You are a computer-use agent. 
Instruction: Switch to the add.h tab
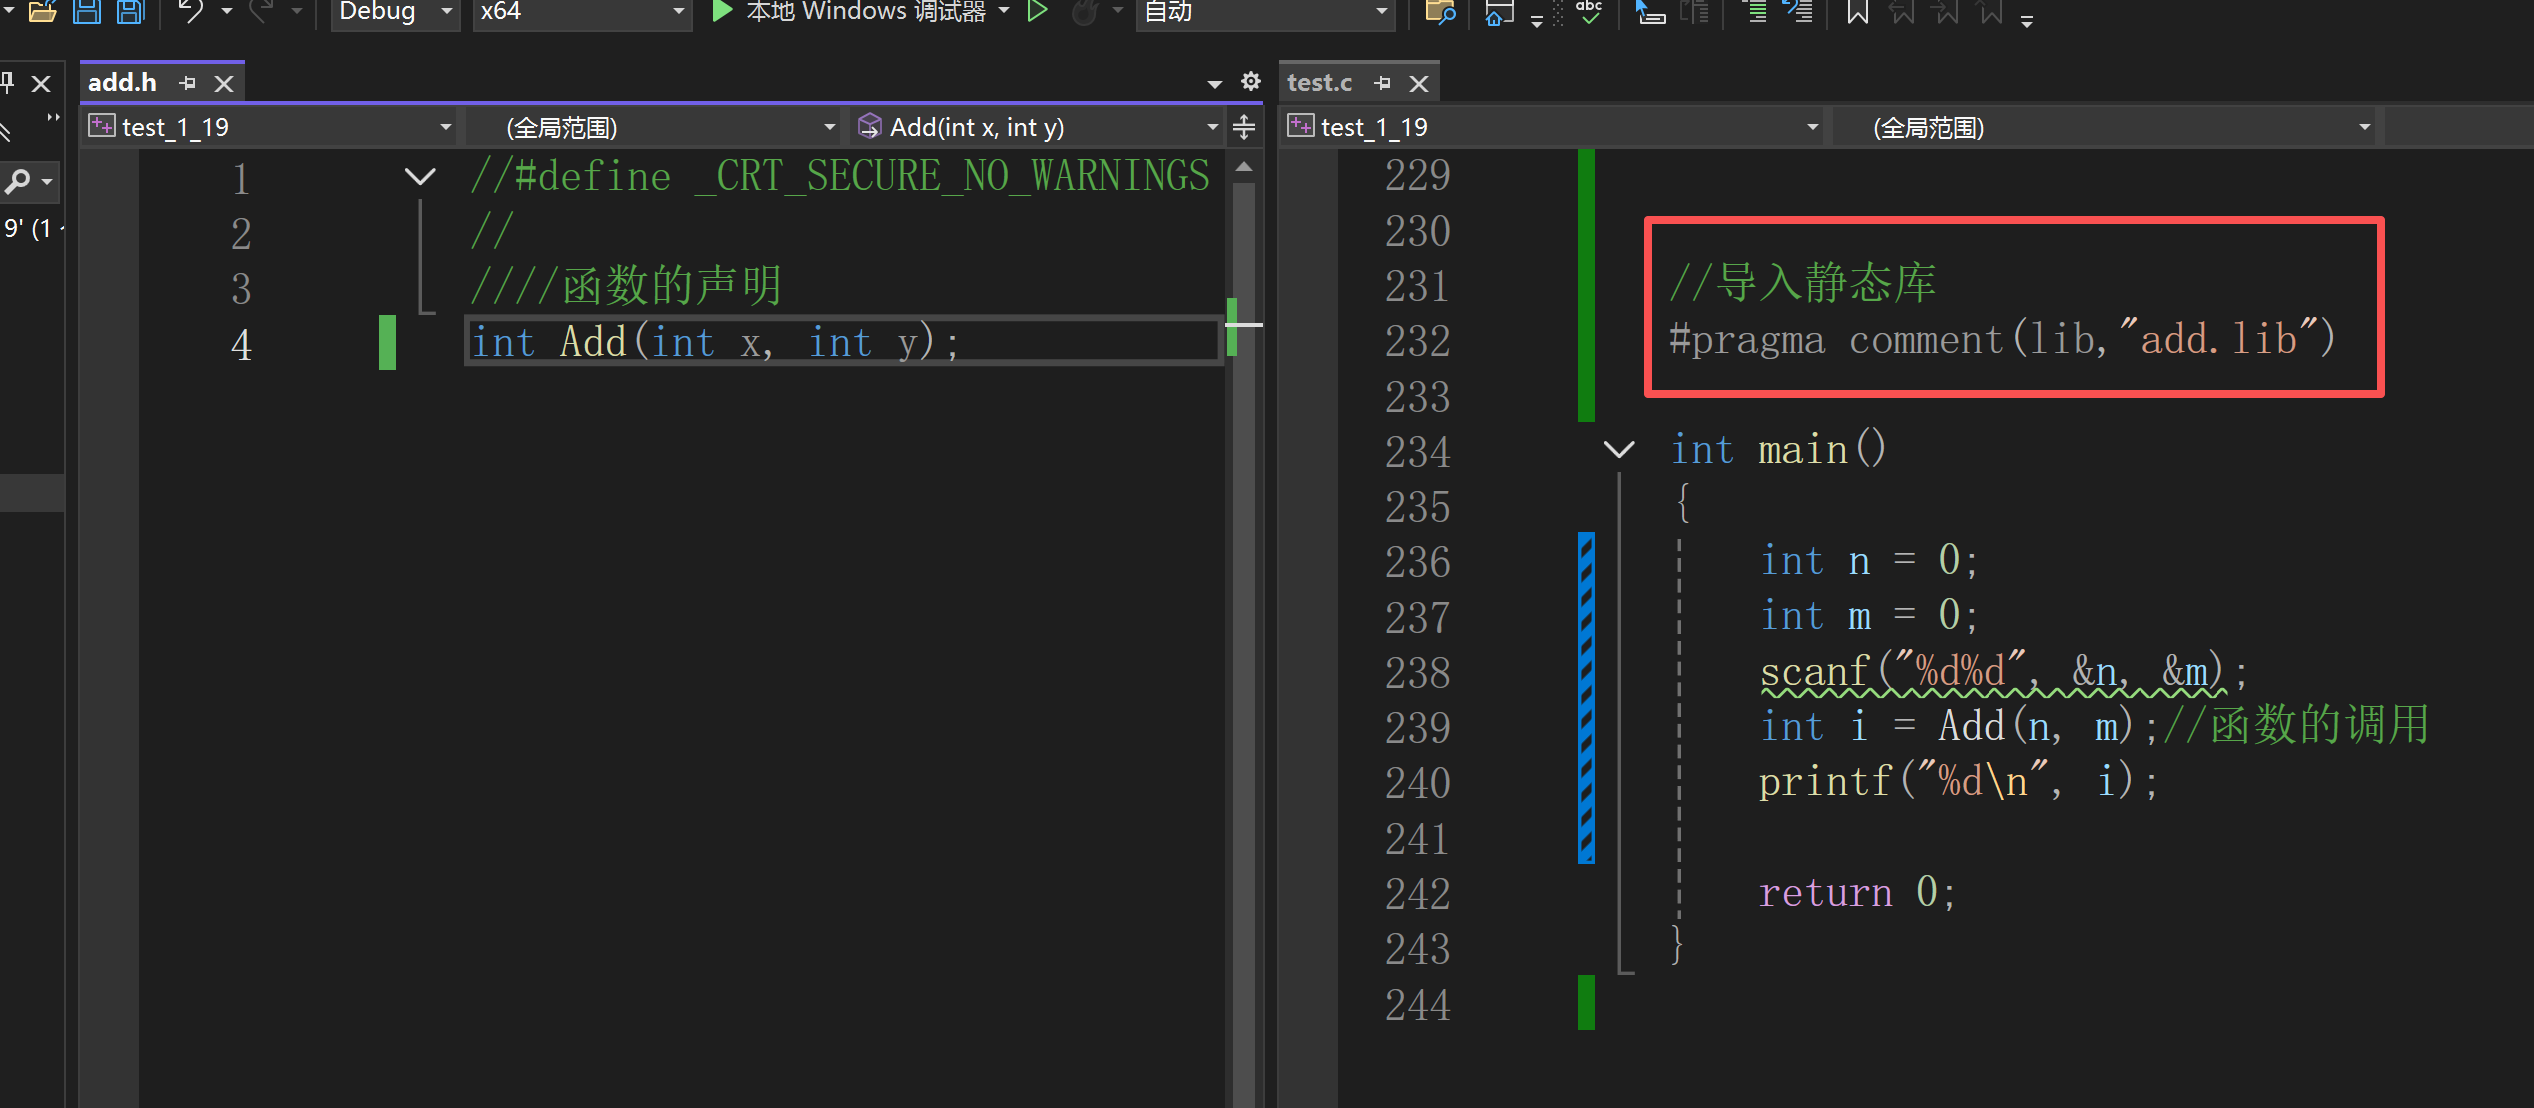122,82
